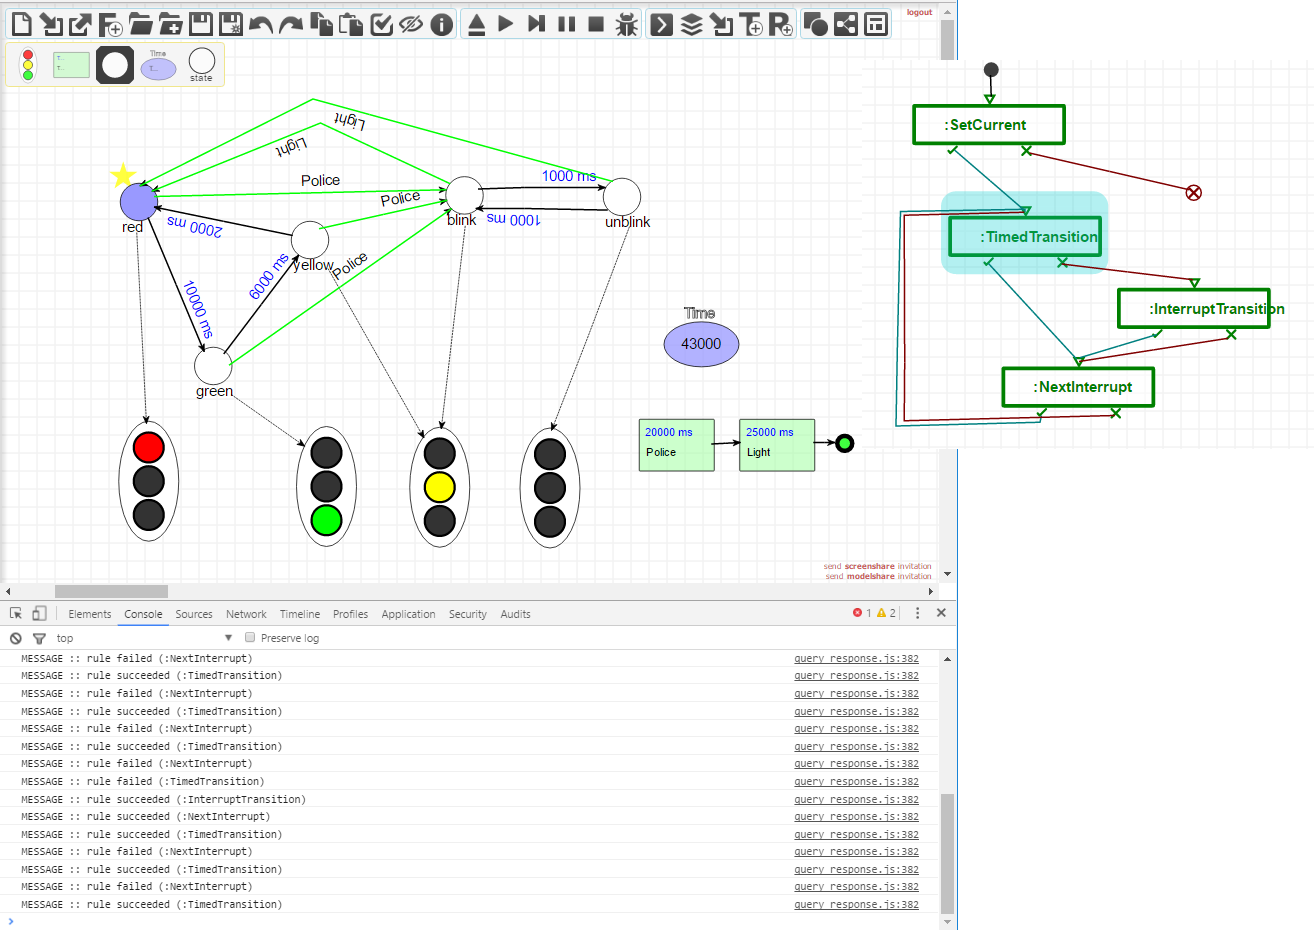
Task: Open the Sources tab
Action: point(194,614)
